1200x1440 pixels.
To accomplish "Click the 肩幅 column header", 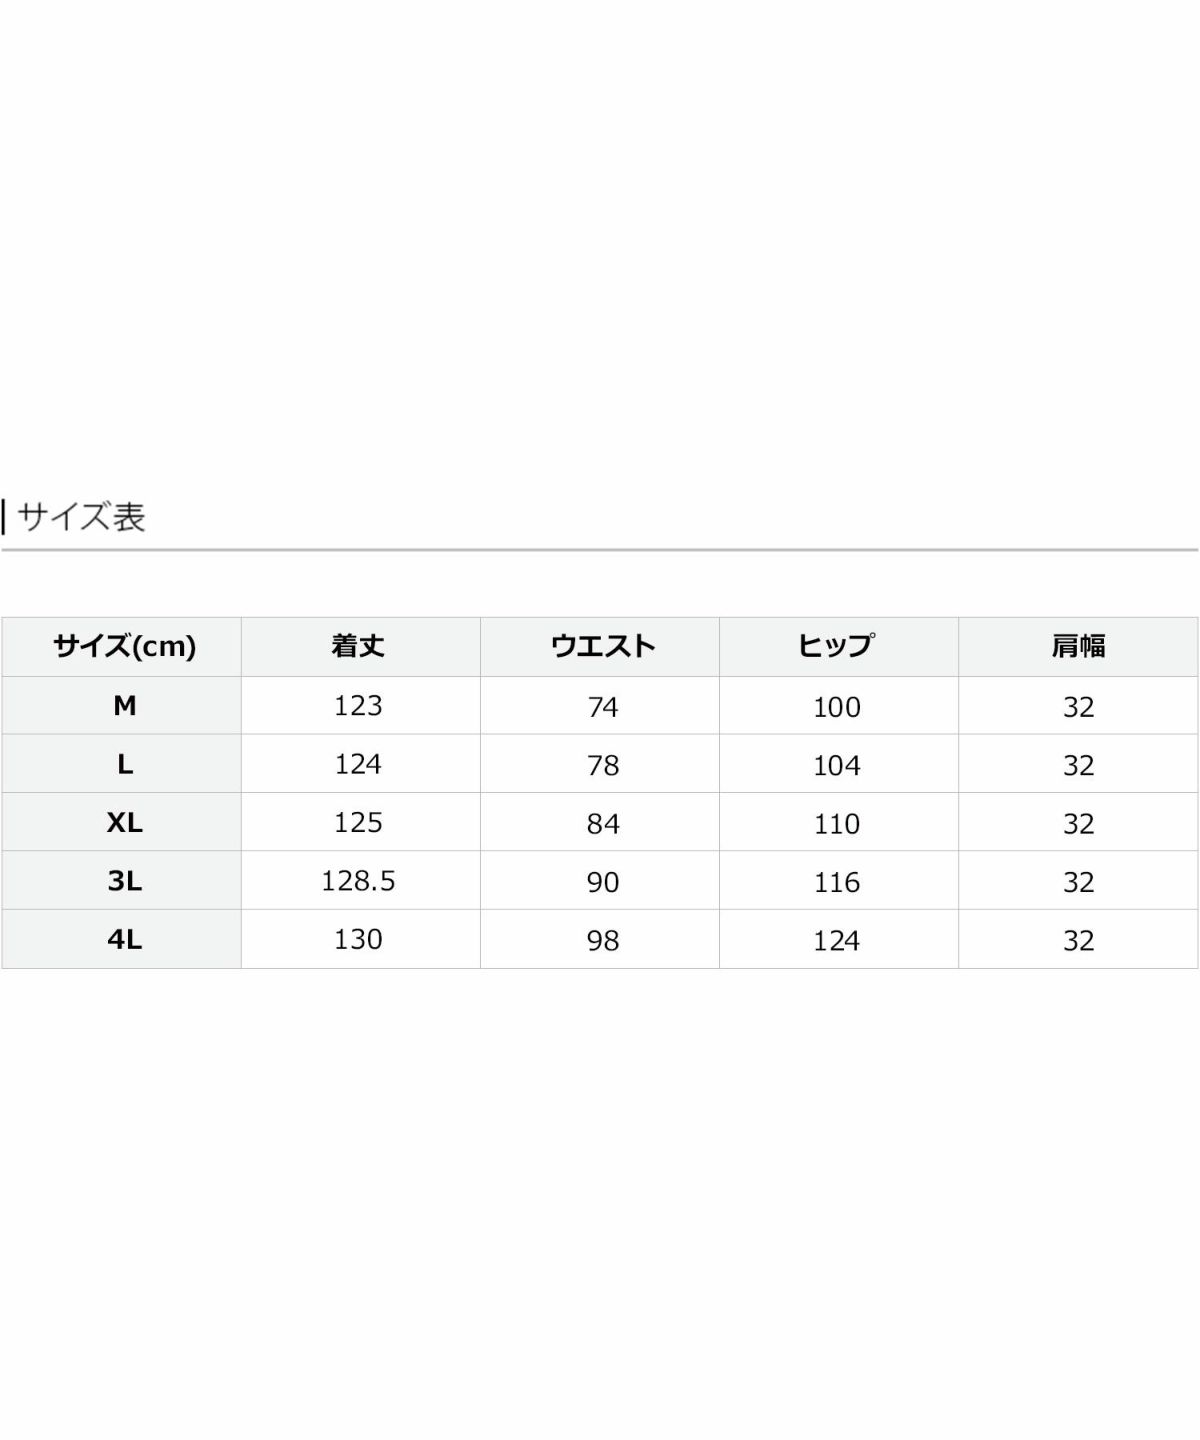I will 1078,646.
